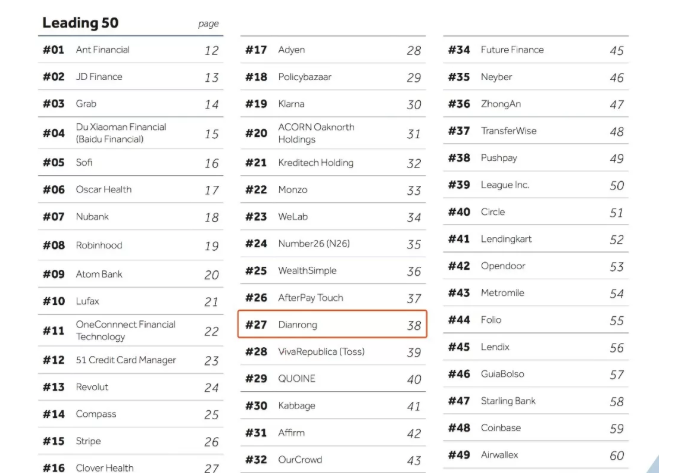Click the #37 TransferWise row
The width and height of the screenshot is (691, 473).
click(536, 130)
